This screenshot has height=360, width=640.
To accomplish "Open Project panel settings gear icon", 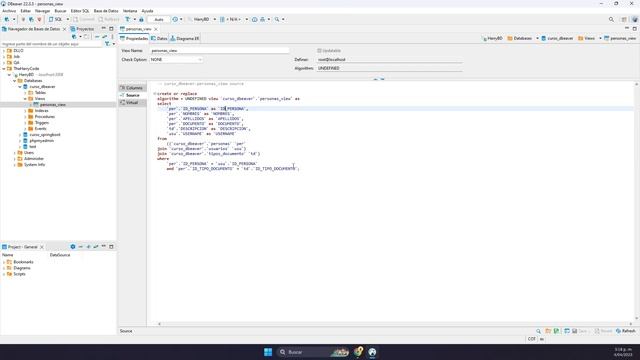I will pos(73,247).
